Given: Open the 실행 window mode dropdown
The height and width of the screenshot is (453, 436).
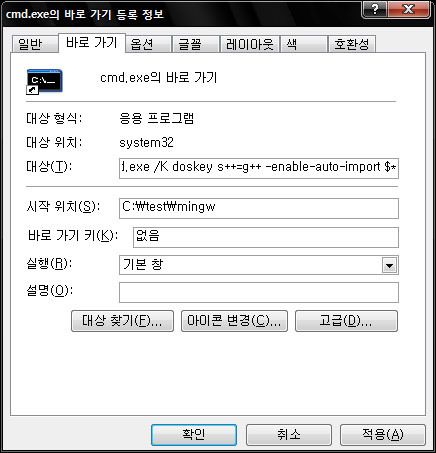Looking at the screenshot, I should (390, 265).
